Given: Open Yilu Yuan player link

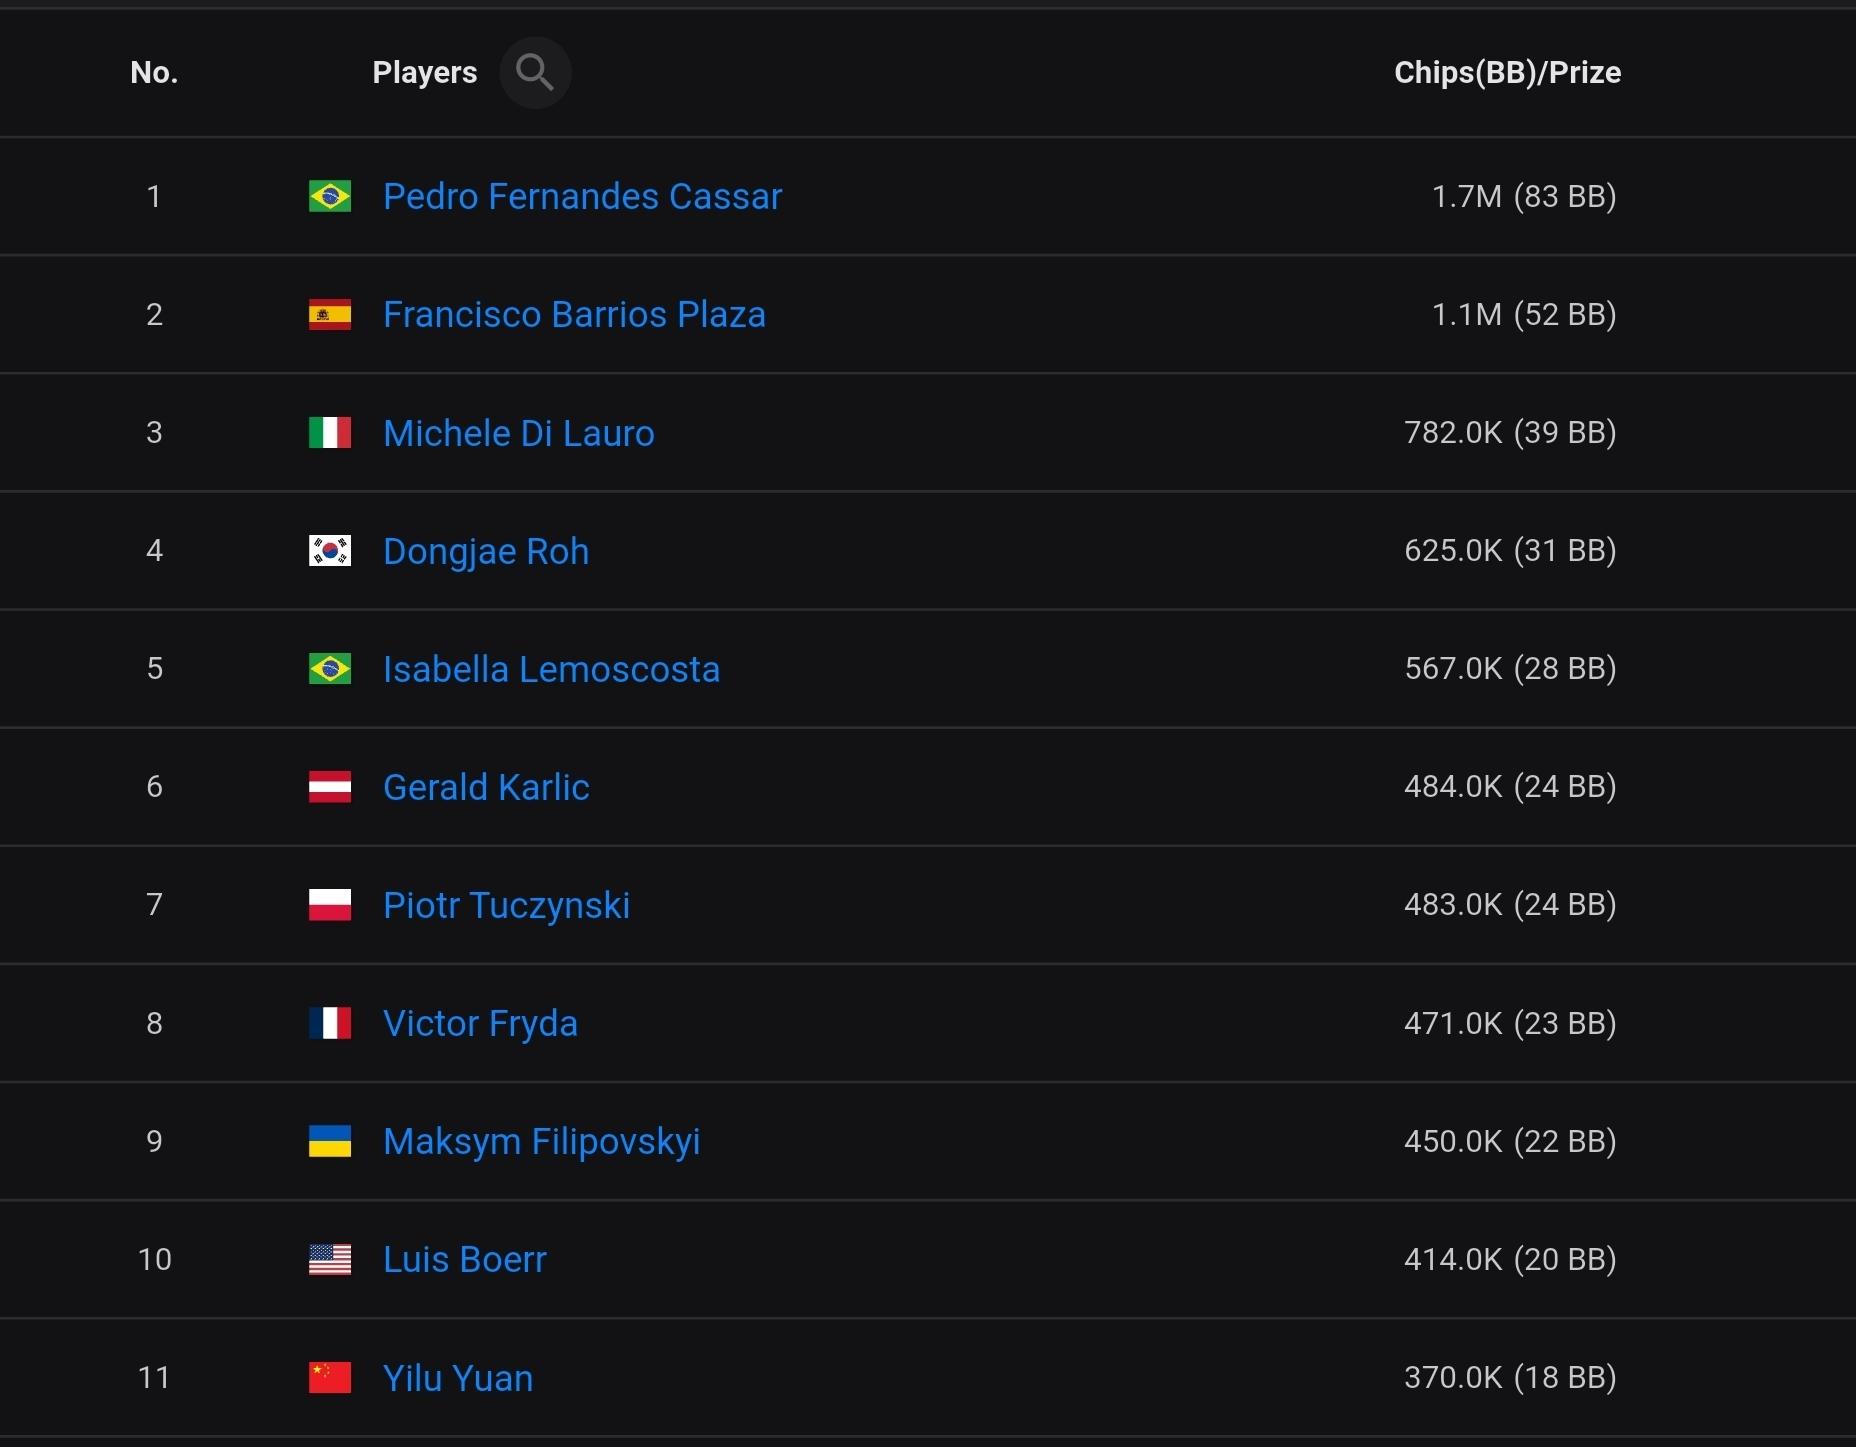Looking at the screenshot, I should 458,1378.
